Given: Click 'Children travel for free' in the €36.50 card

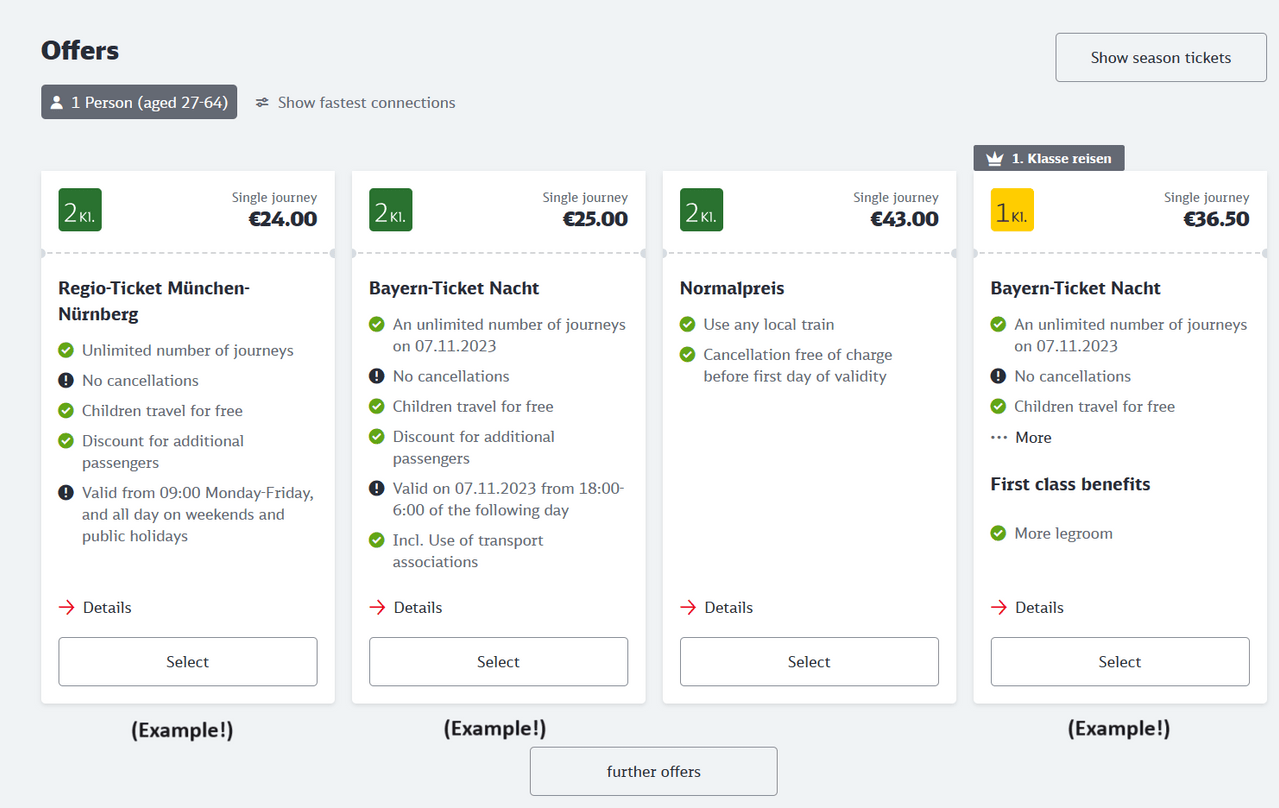Looking at the screenshot, I should pyautogui.click(x=1094, y=406).
